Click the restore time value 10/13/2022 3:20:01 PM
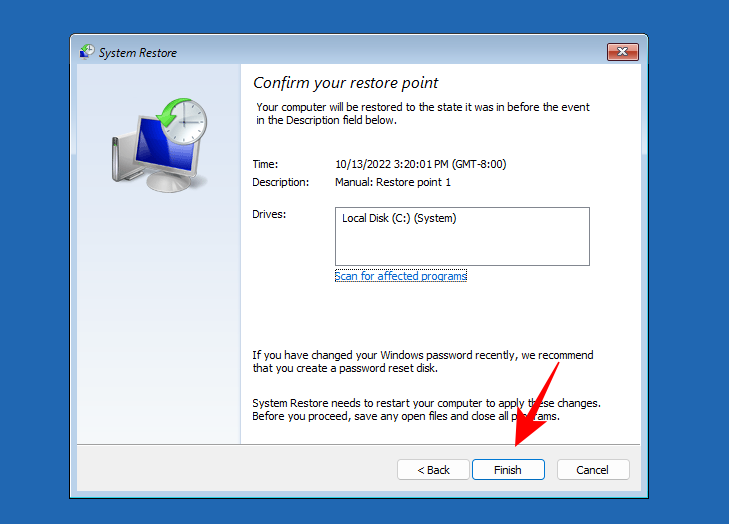 421,164
